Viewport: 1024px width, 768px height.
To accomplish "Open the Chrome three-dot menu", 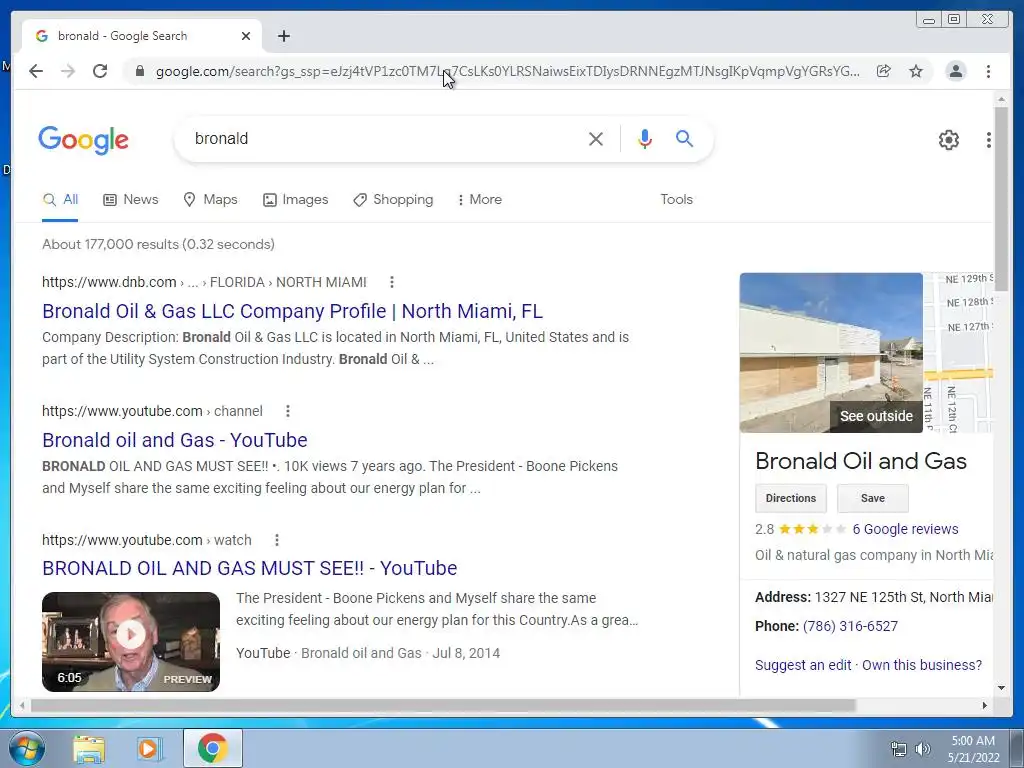I will pyautogui.click(x=988, y=71).
